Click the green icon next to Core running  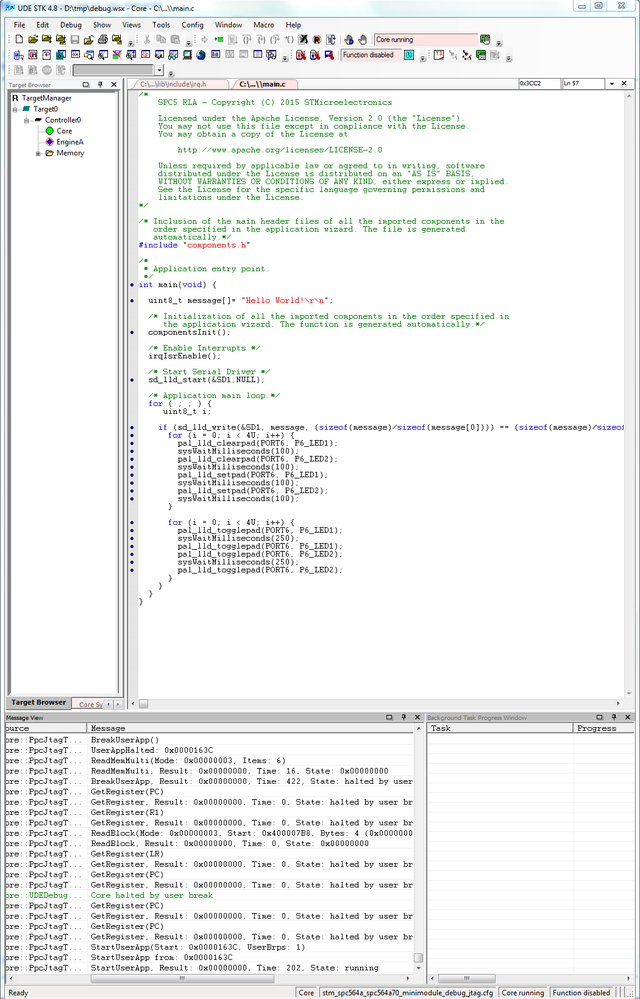click(485, 40)
